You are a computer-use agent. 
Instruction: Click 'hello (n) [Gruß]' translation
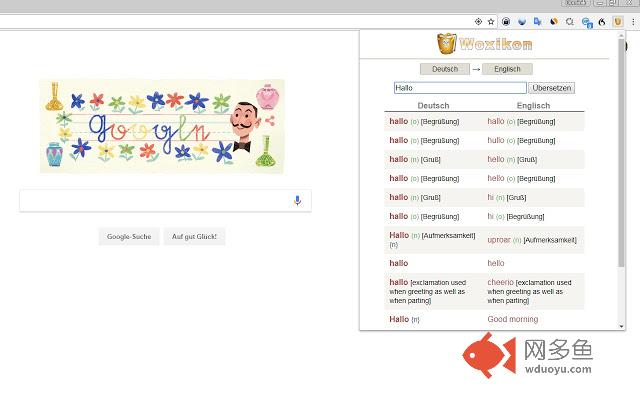512,159
